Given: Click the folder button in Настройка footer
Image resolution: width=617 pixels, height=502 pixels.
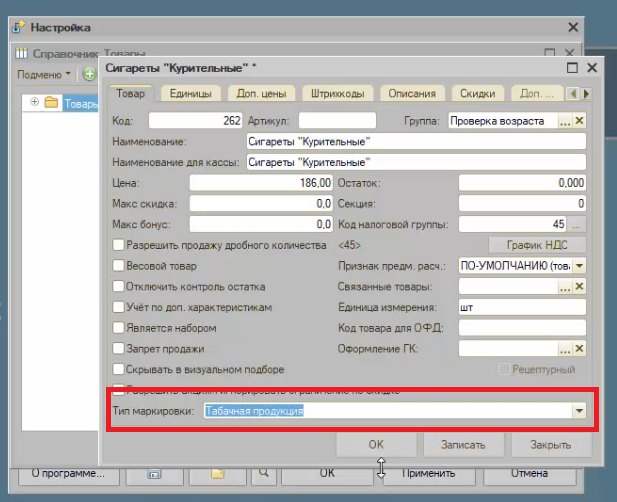Looking at the screenshot, I should click(x=218, y=474).
